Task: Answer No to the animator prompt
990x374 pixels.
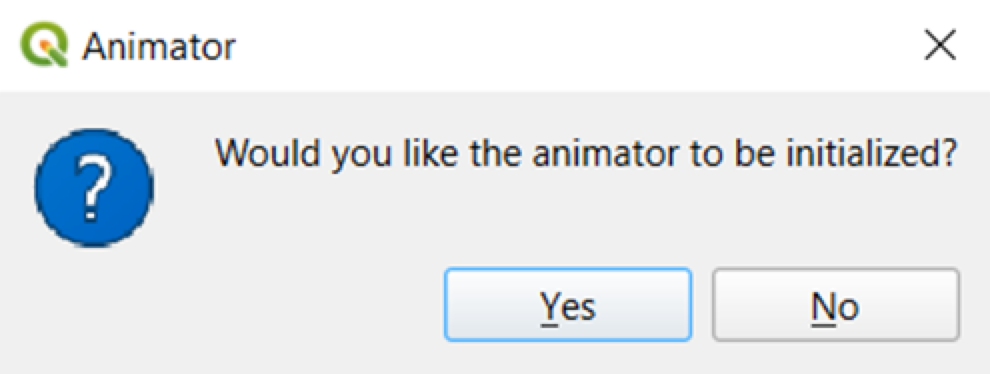Action: [x=836, y=305]
